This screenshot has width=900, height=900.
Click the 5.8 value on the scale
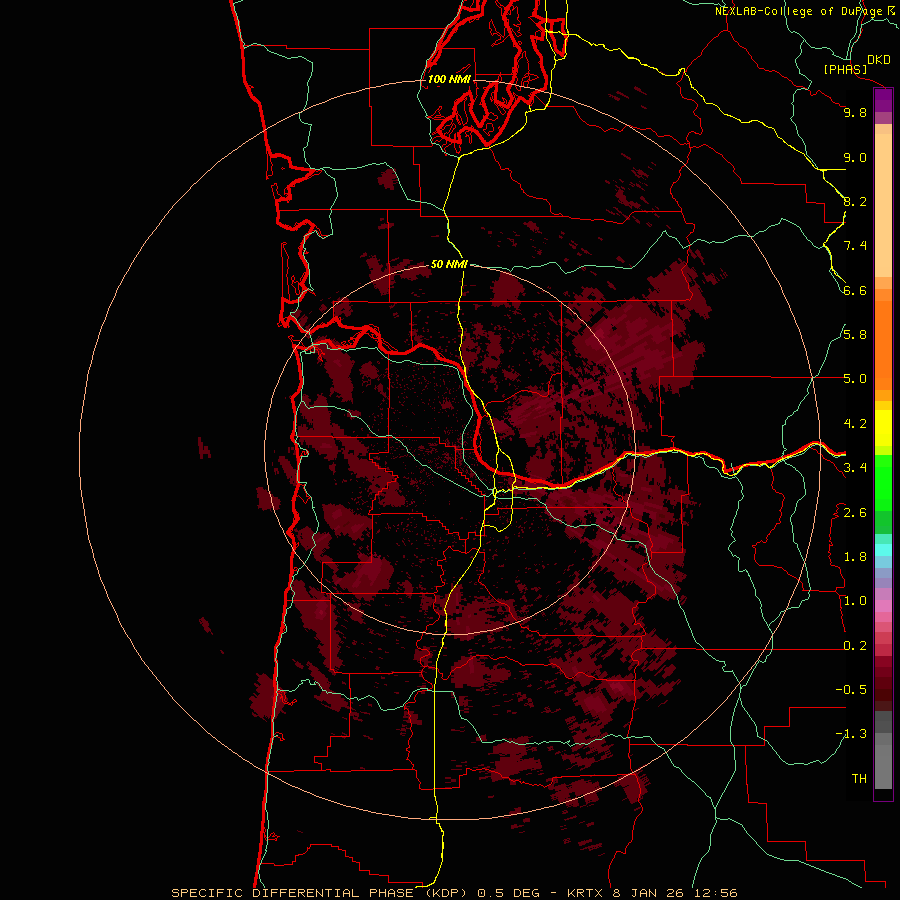855,335
